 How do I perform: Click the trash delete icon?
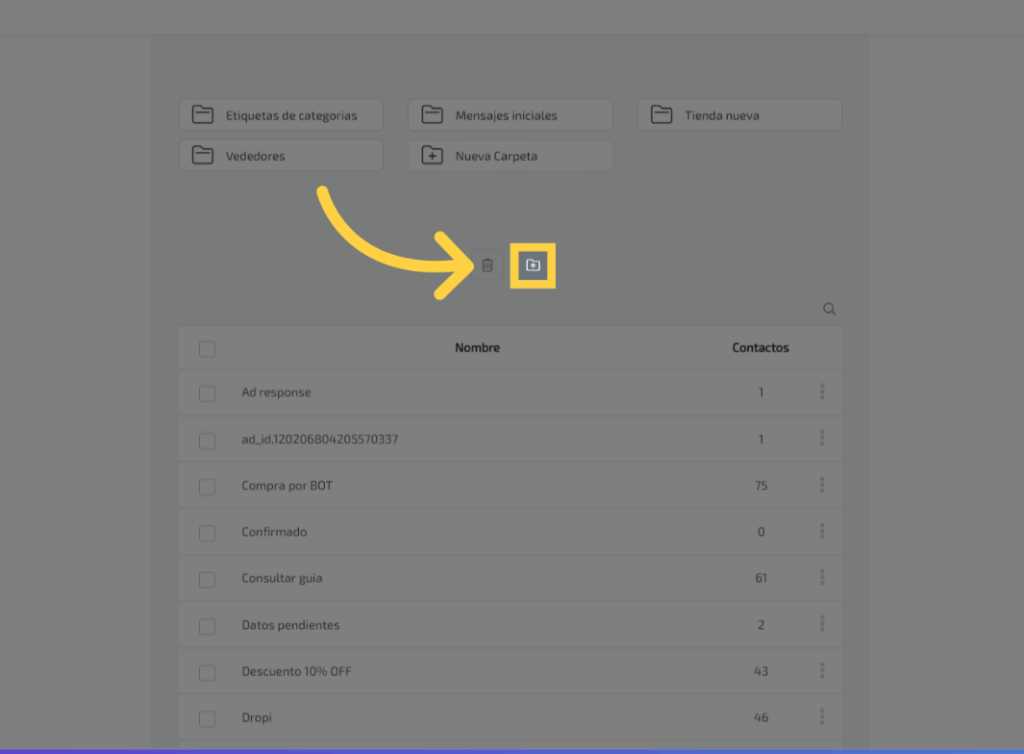pos(487,266)
